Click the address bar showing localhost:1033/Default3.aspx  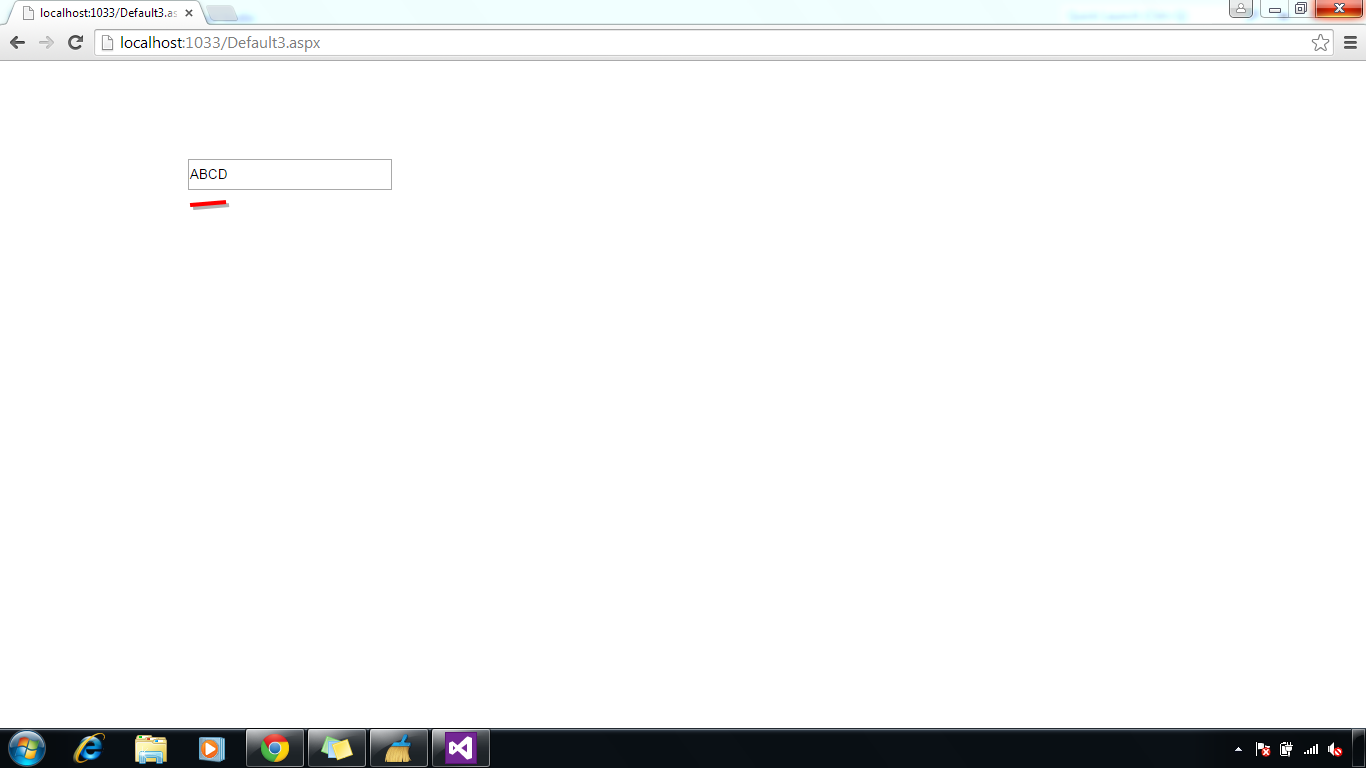[x=713, y=42]
